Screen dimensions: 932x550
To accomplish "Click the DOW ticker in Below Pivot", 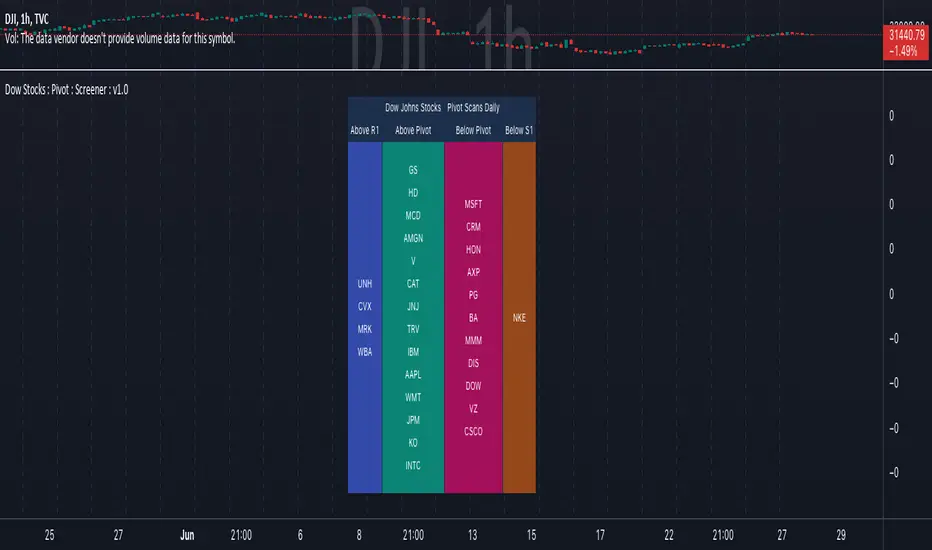I will point(473,386).
